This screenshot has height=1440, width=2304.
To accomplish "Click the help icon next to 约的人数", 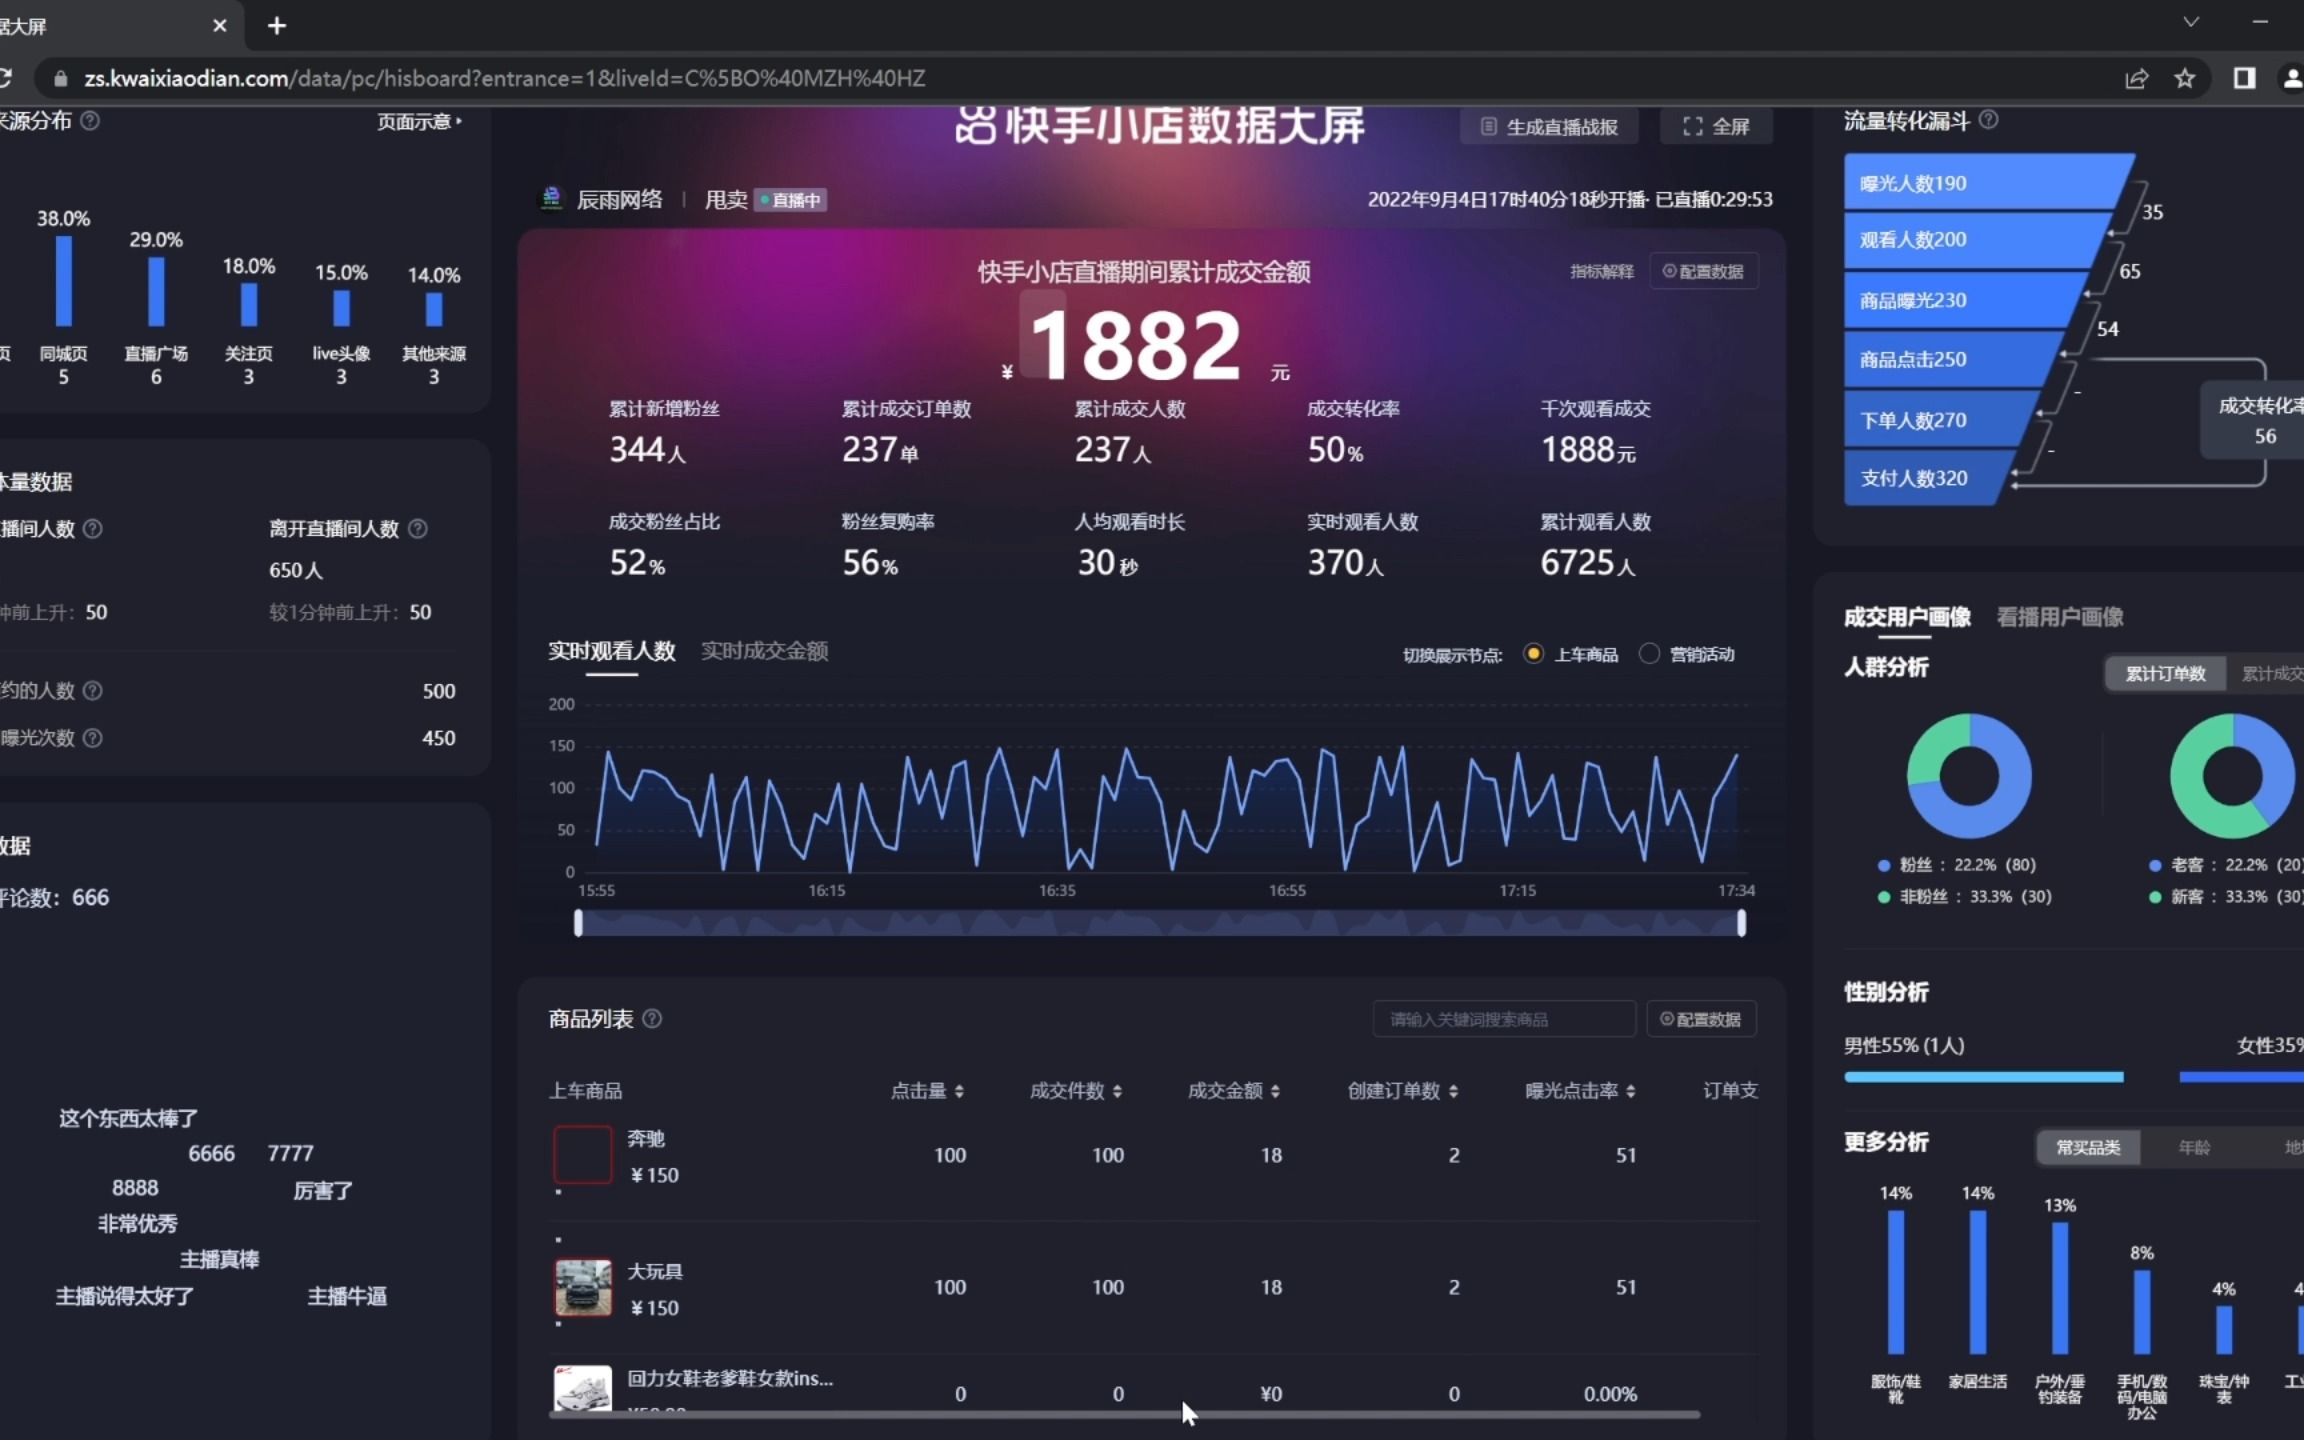I will pyautogui.click(x=92, y=691).
